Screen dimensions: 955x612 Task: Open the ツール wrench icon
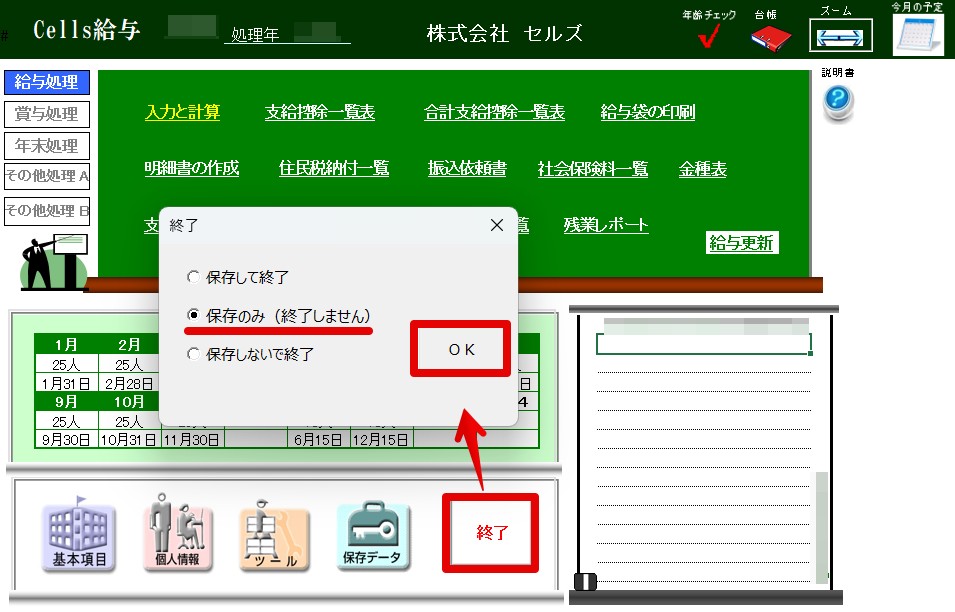tap(274, 536)
